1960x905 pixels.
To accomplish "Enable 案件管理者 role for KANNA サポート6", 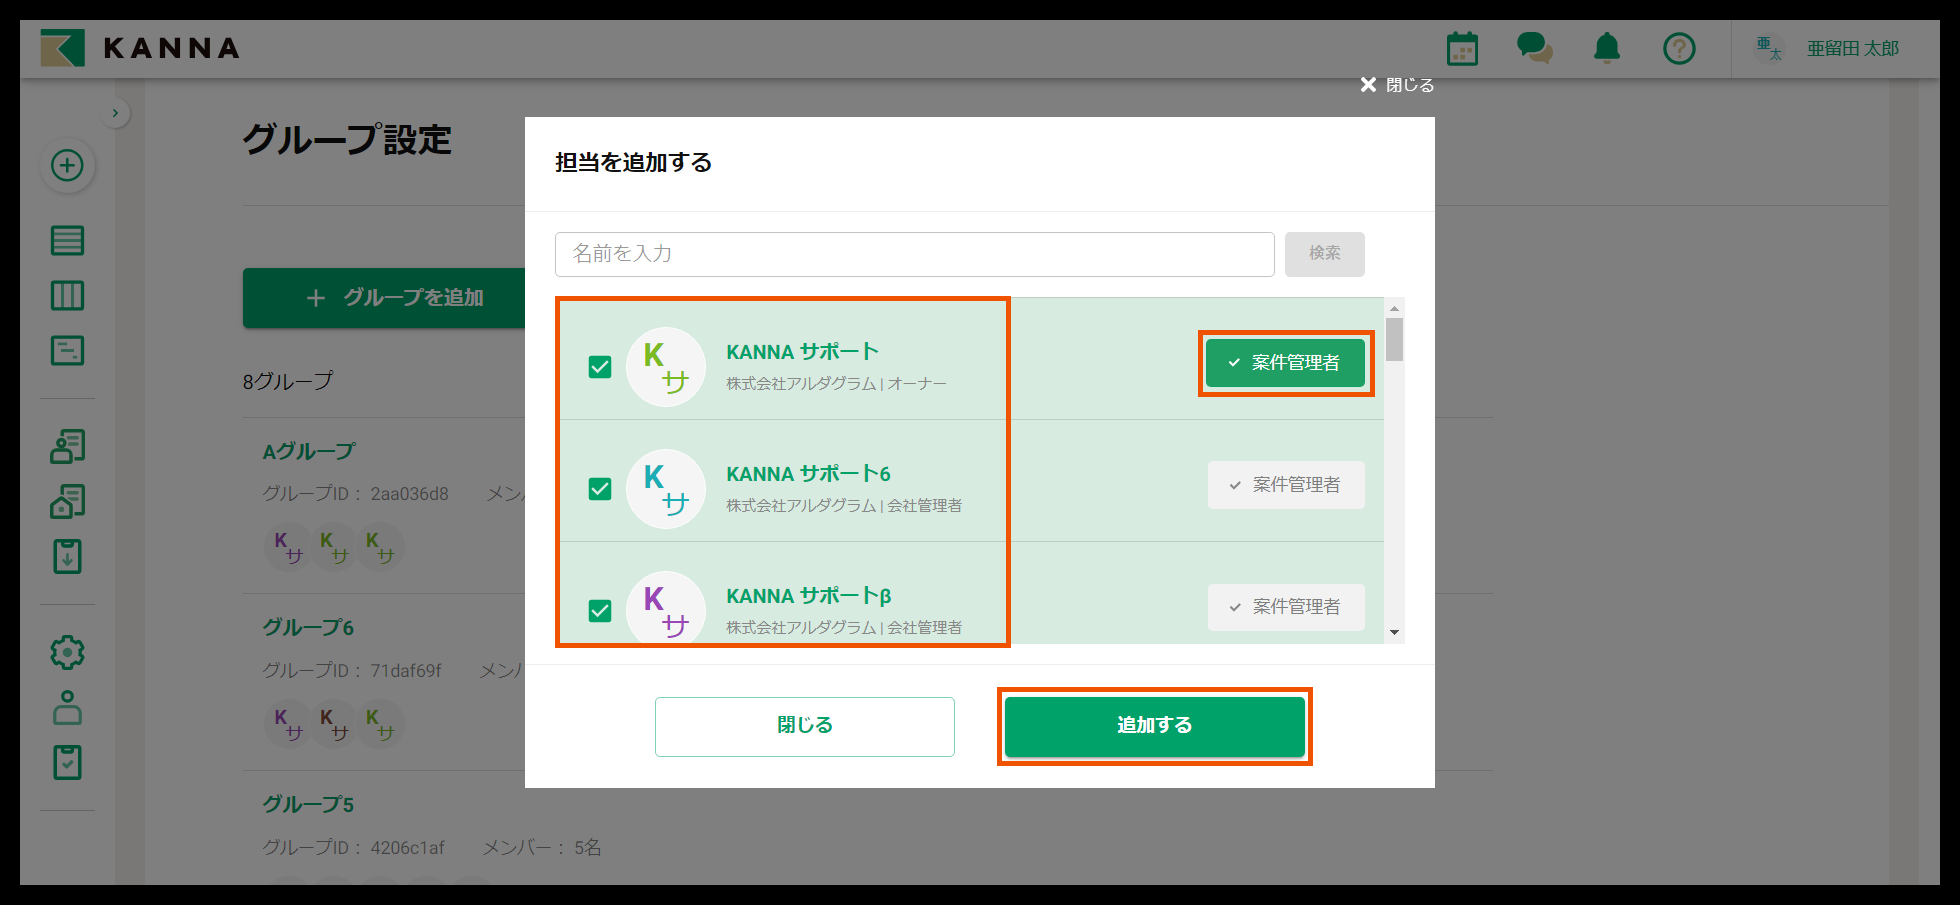I will [x=1286, y=485].
